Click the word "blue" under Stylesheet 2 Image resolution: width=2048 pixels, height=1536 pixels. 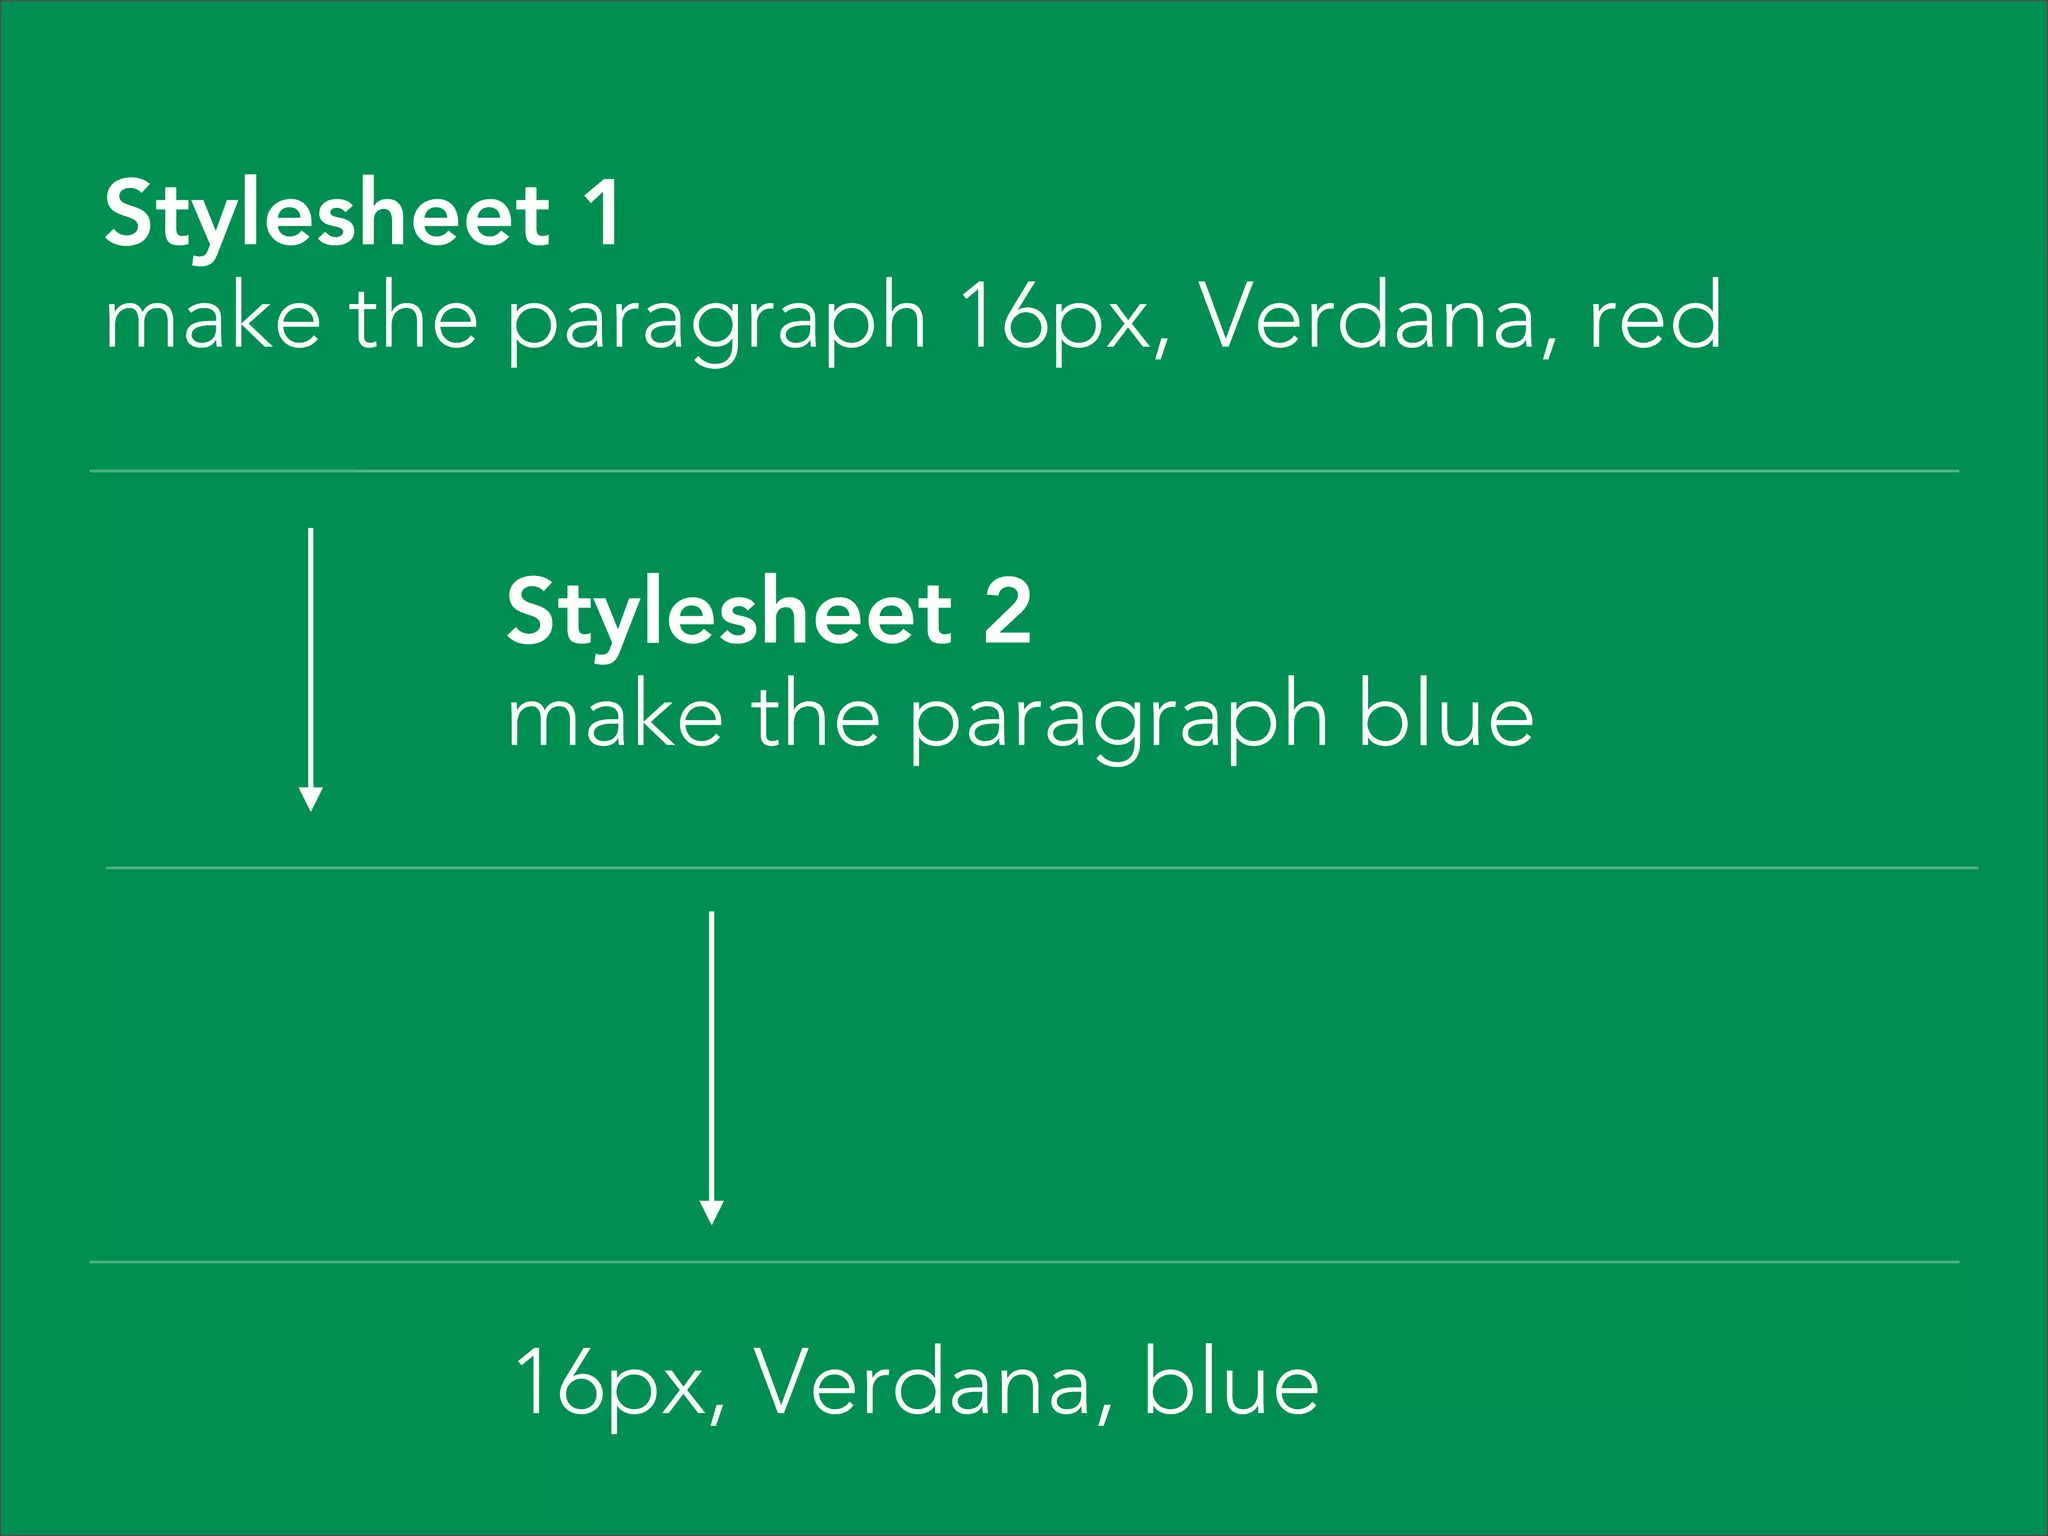[x=1445, y=717]
